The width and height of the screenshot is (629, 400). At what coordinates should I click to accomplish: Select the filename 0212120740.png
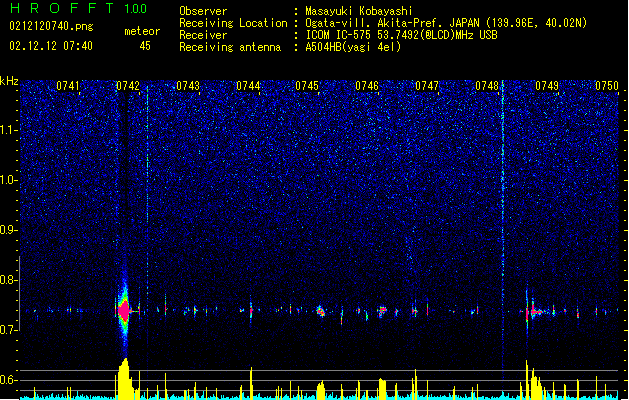tap(51, 26)
